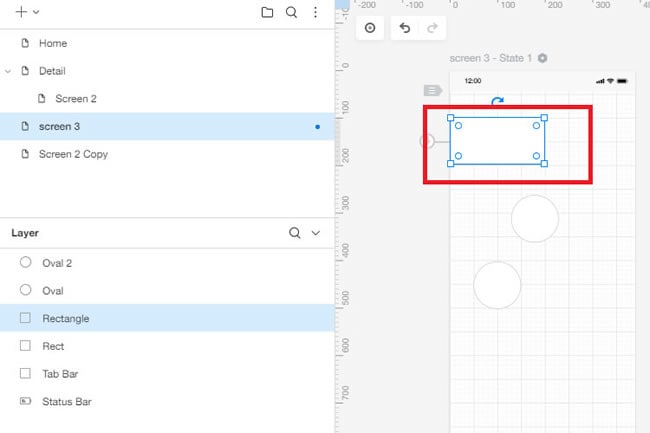Viewport: 650px width, 433px height.
Task: Select the Status Bar layer
Action: (x=167, y=402)
